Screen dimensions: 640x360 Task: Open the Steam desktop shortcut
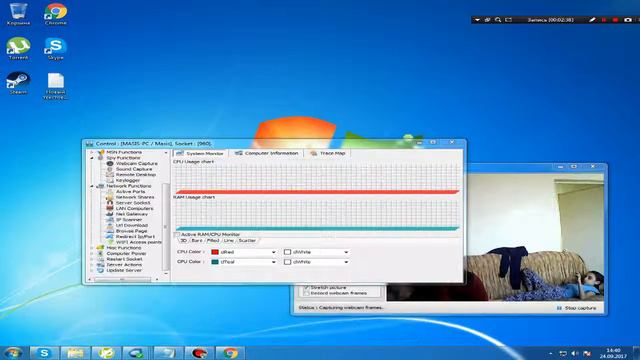pyautogui.click(x=18, y=83)
